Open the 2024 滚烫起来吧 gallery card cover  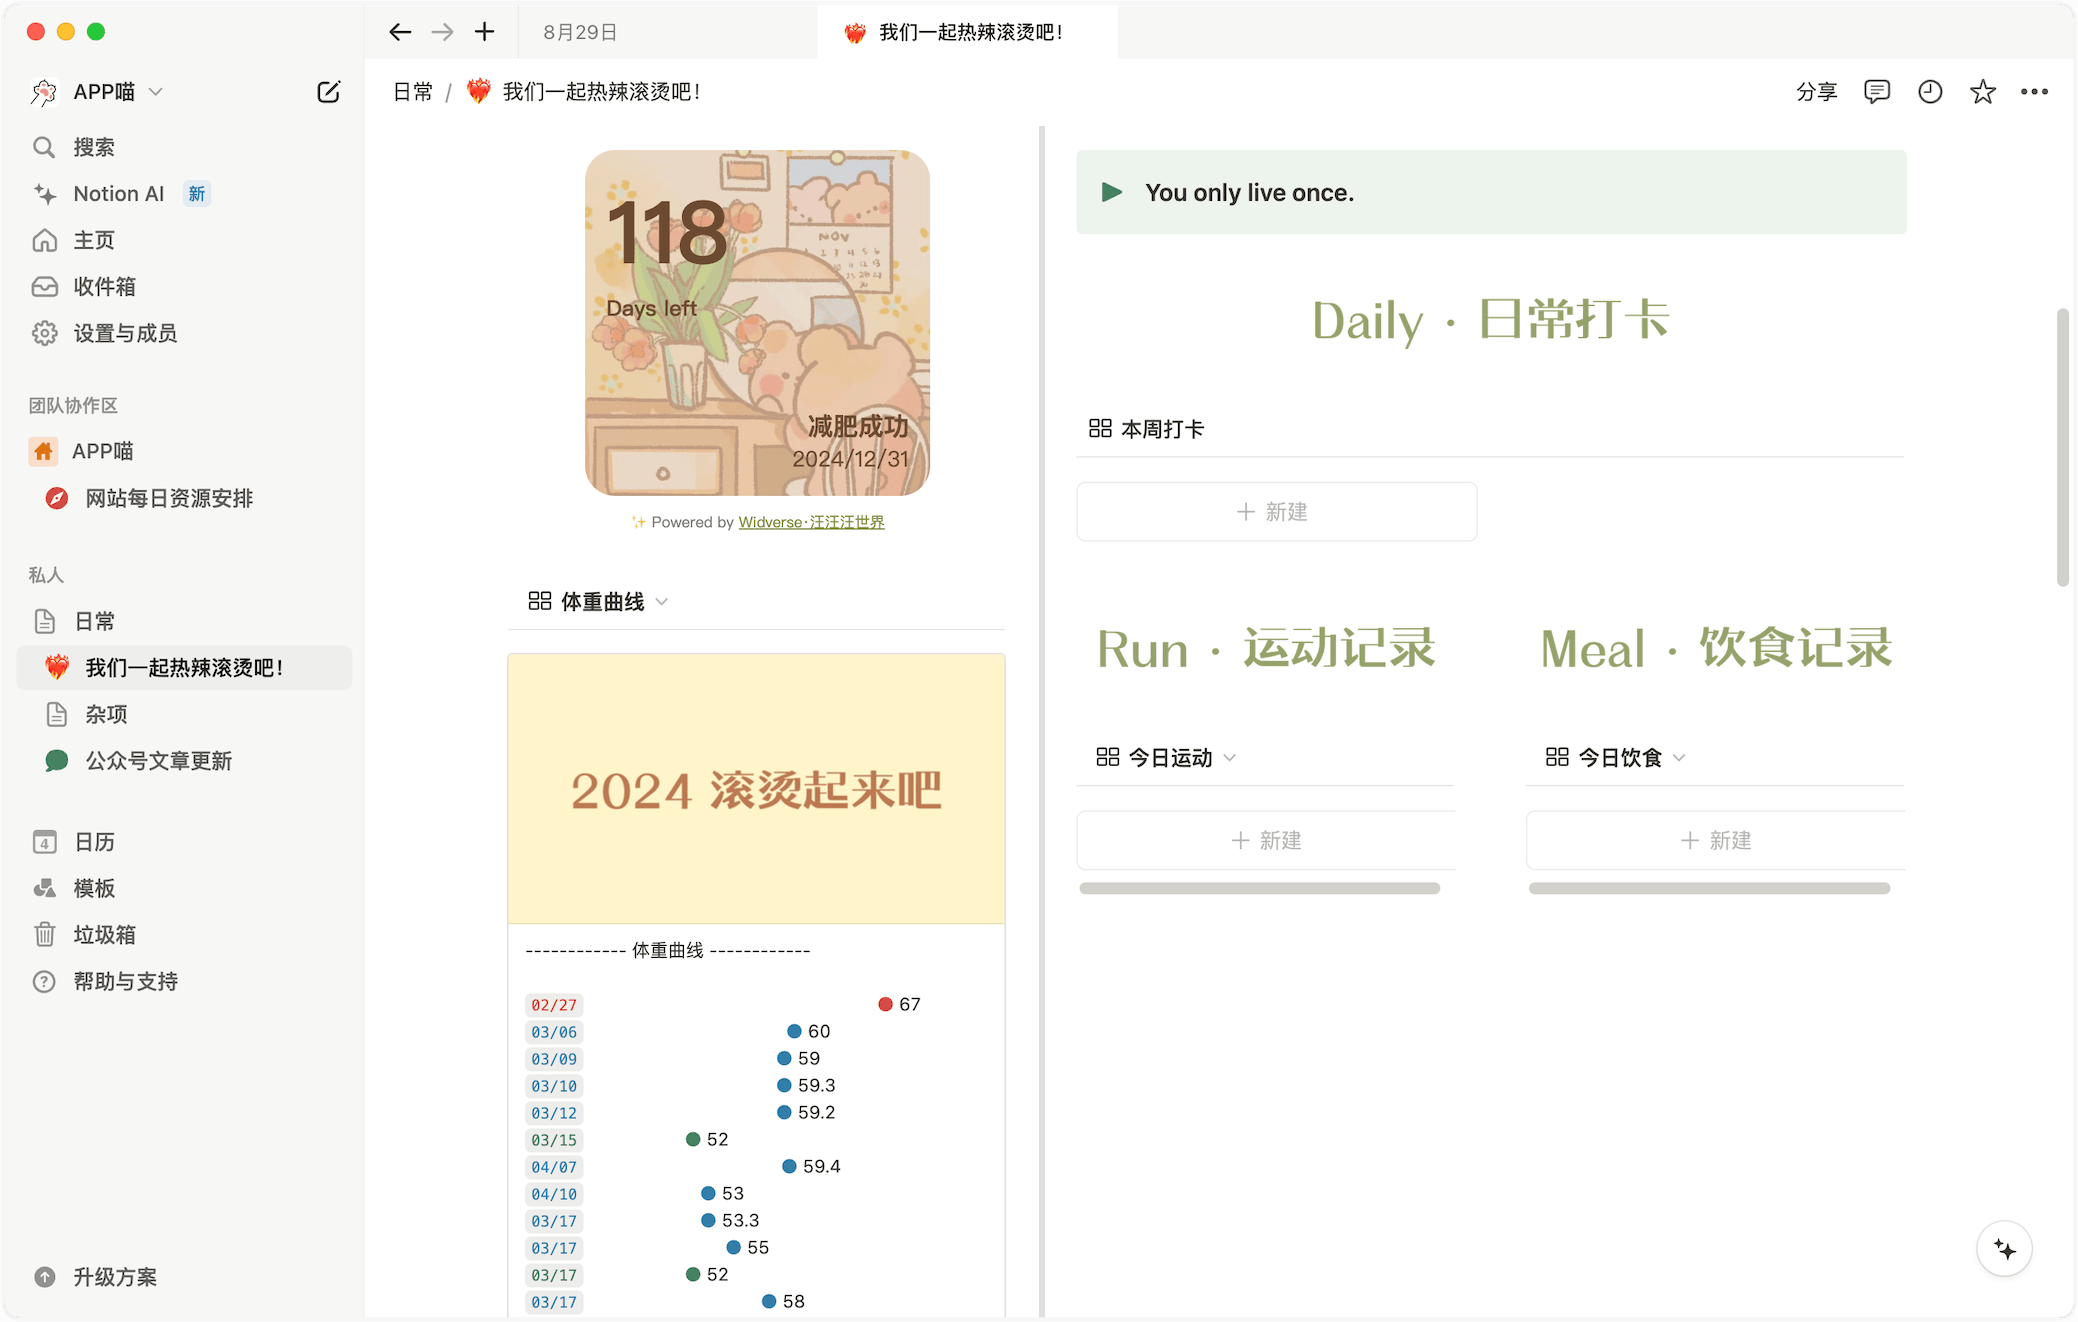[756, 789]
